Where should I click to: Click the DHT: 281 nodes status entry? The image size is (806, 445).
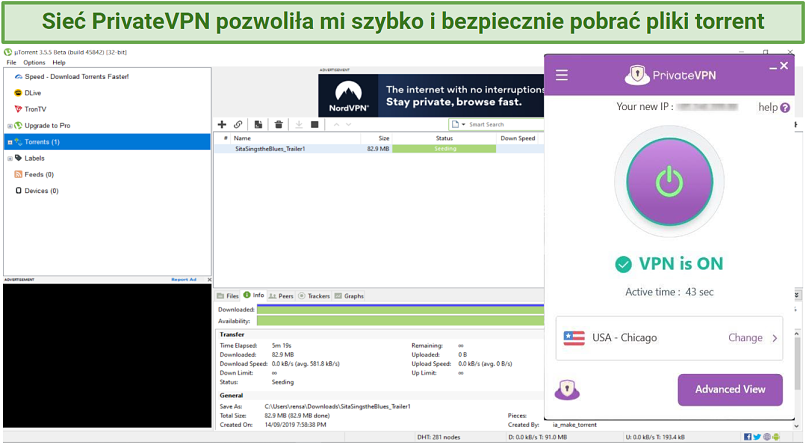click(x=438, y=437)
